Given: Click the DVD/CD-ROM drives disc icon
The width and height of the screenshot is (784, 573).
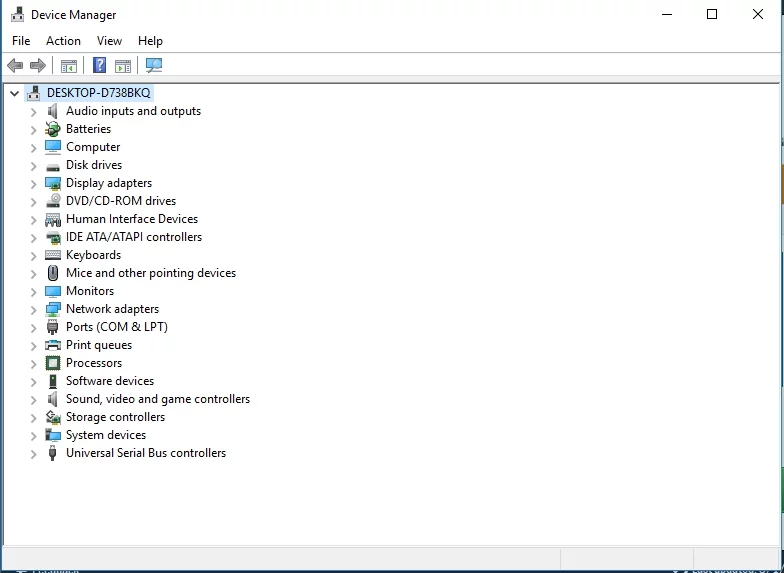Looking at the screenshot, I should click(53, 201).
